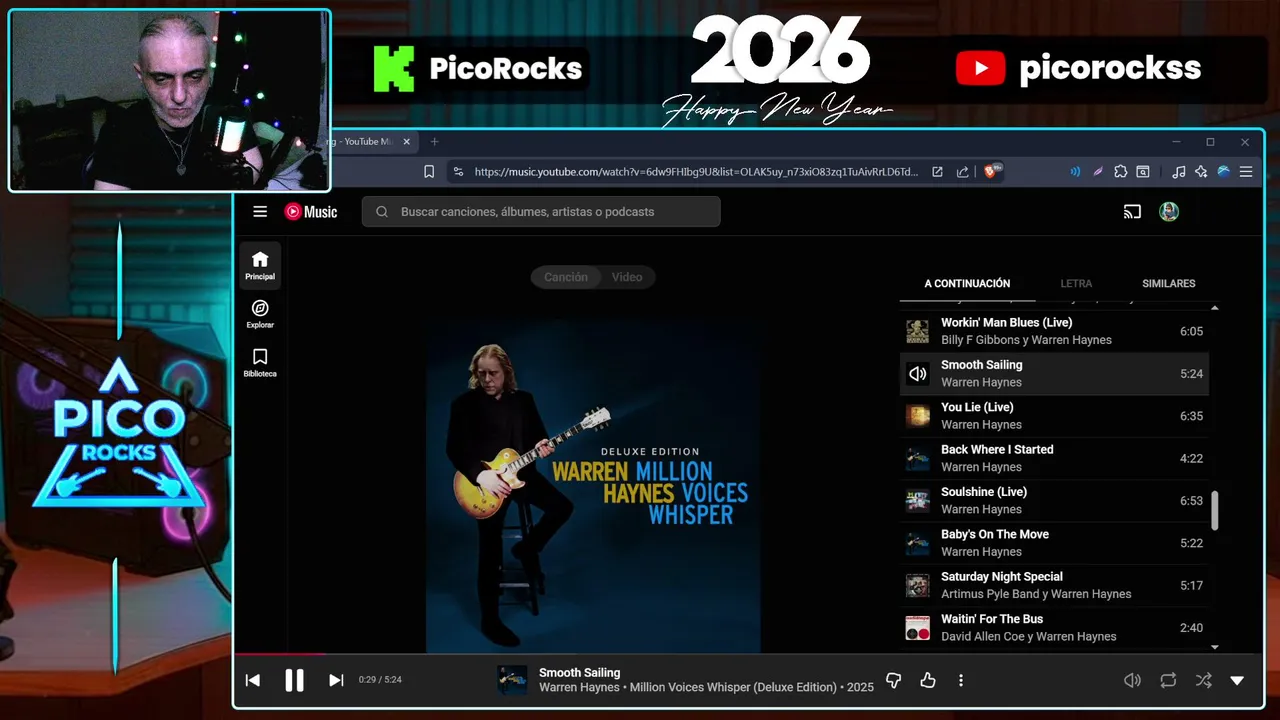Open a new browser tab with plus
1280x720 pixels.
click(x=434, y=142)
